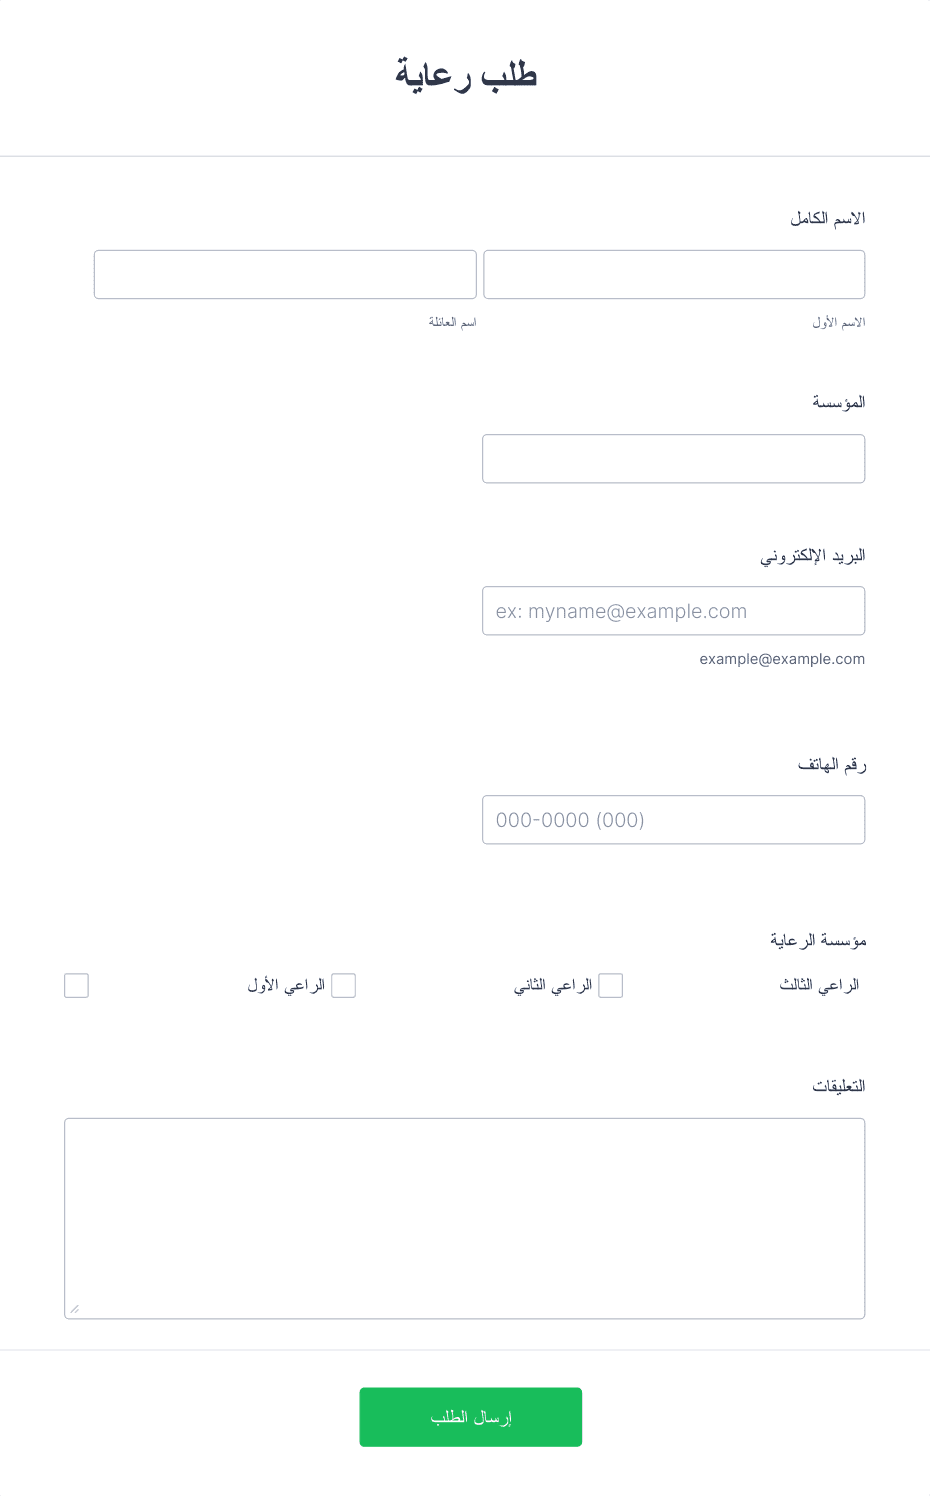Click the المؤسسة field label

(839, 402)
